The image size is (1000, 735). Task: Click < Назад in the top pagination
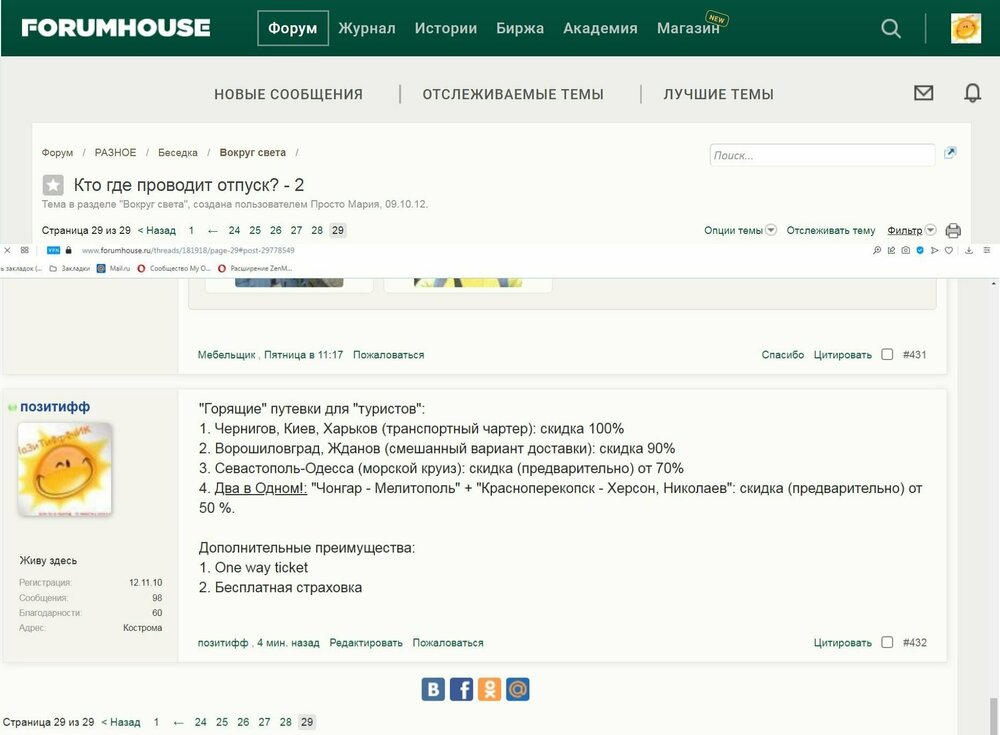click(157, 230)
